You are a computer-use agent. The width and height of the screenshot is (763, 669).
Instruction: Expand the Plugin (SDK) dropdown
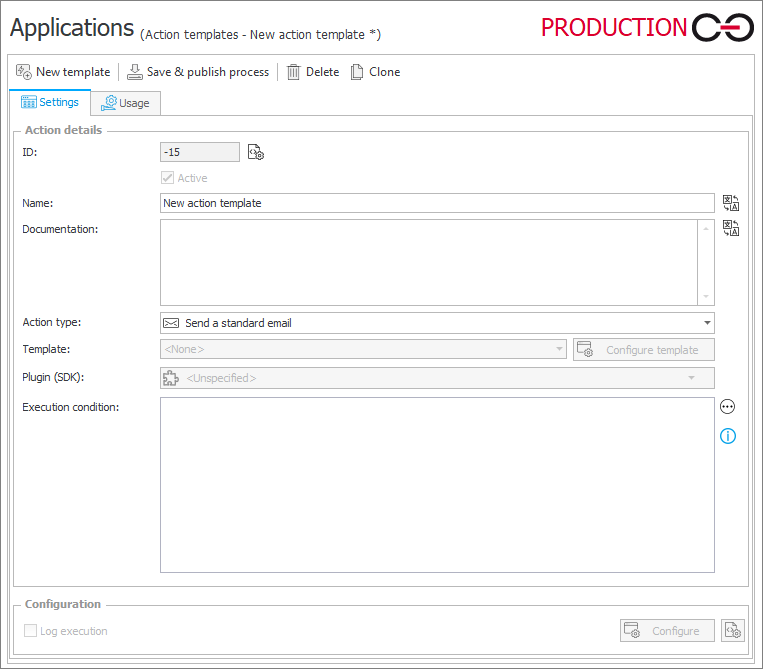pos(437,378)
